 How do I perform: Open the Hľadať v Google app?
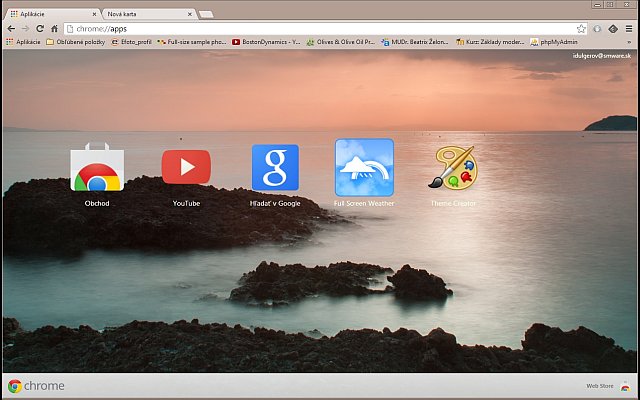coord(275,167)
